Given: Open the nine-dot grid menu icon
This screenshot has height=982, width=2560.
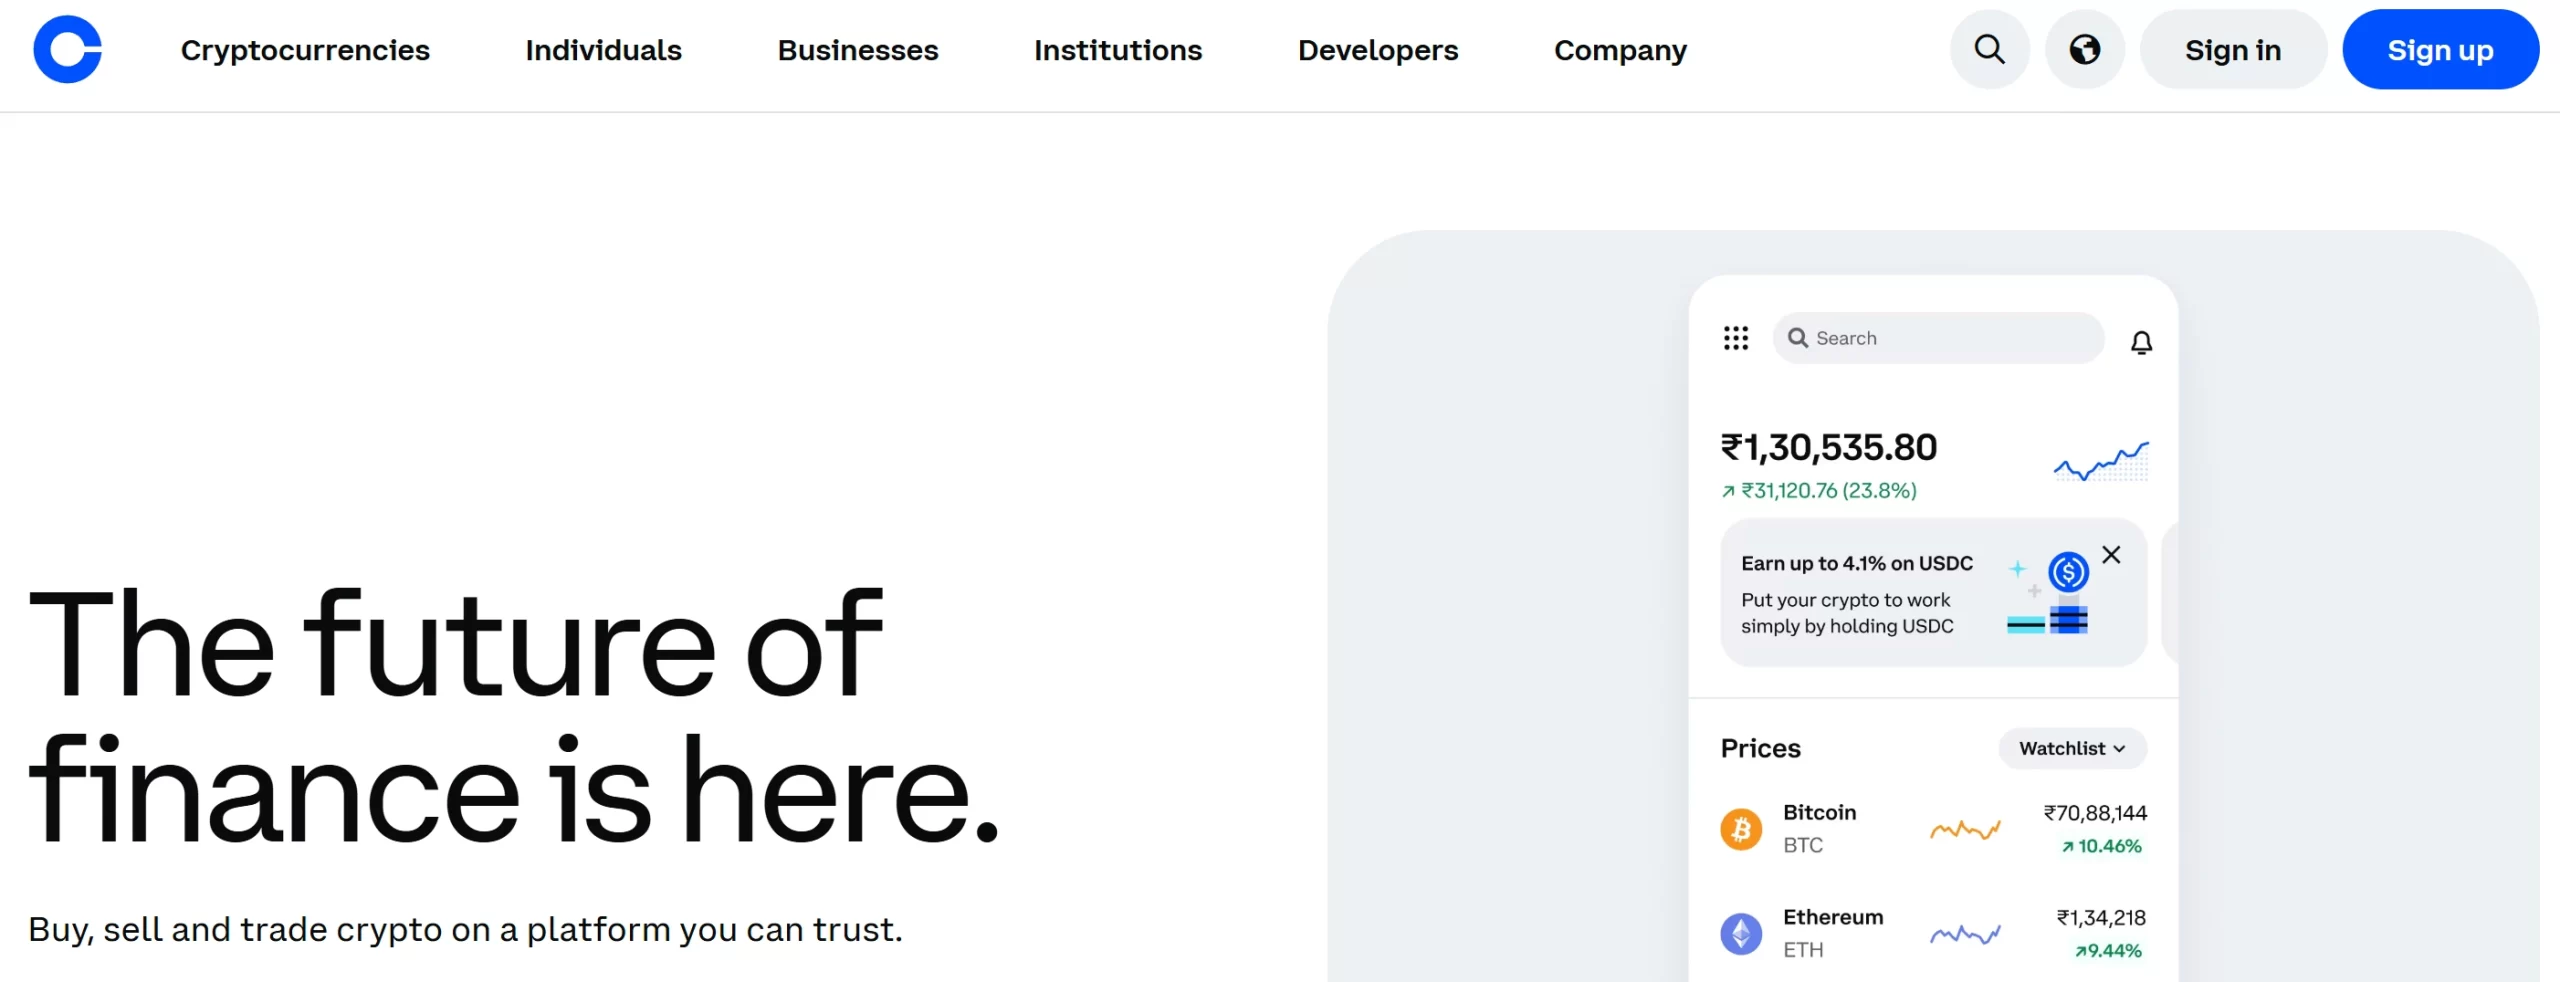Looking at the screenshot, I should pos(1736,338).
